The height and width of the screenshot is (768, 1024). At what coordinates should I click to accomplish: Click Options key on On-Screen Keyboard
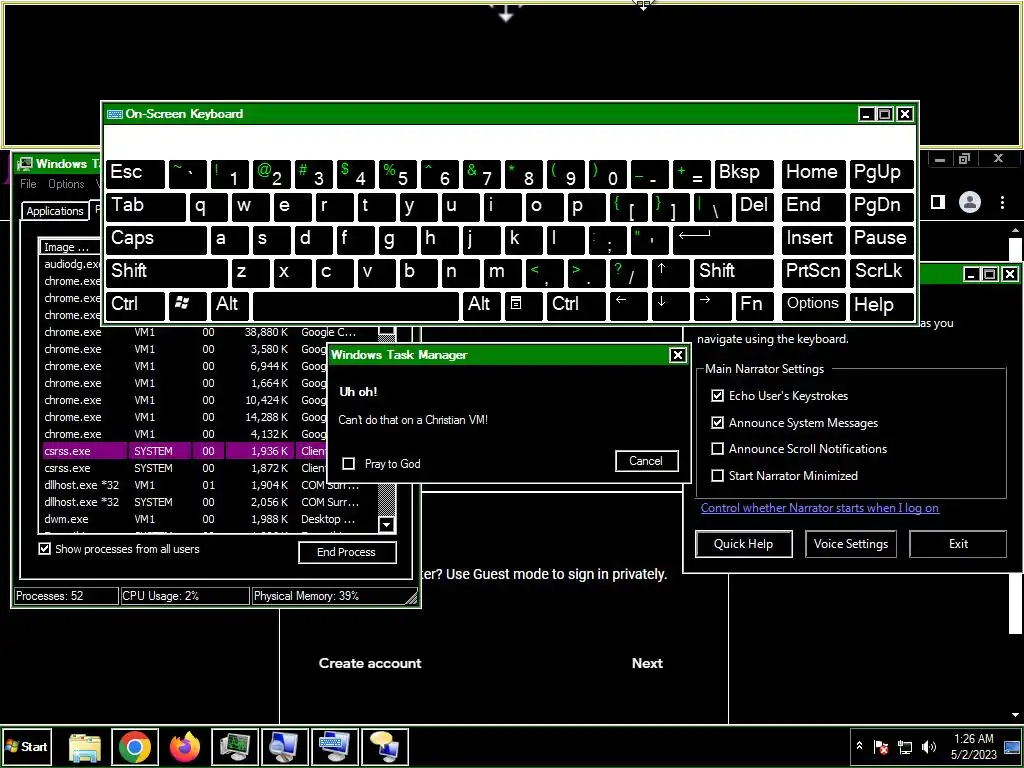(813, 305)
